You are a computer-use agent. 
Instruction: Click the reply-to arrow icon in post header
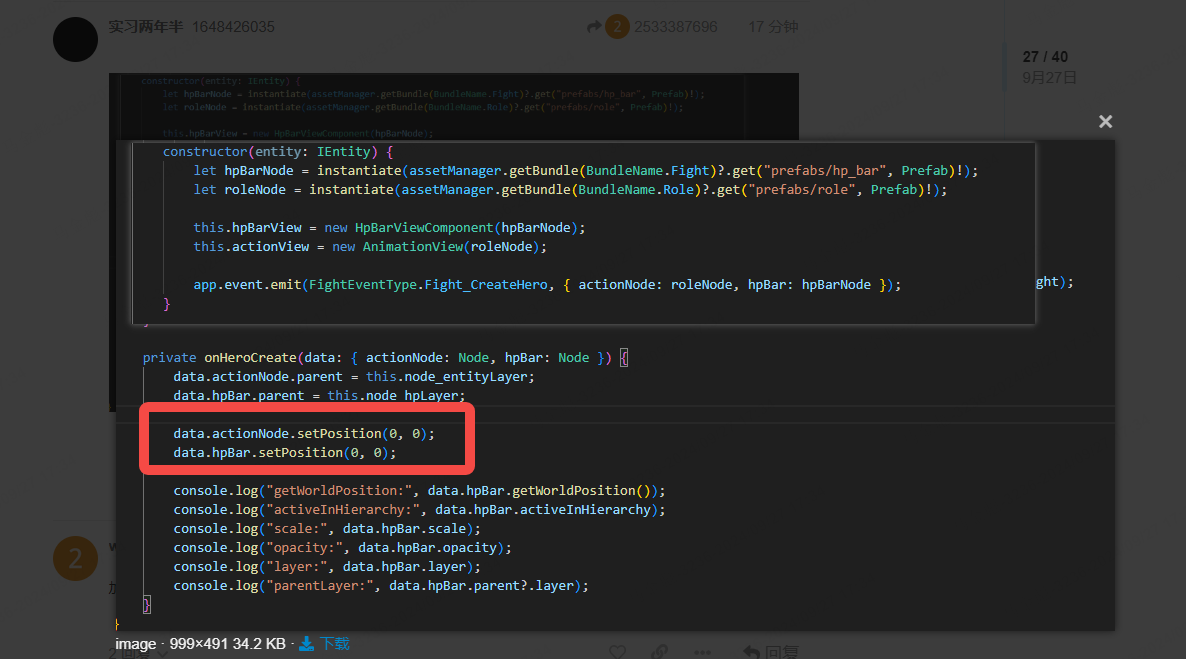594,27
